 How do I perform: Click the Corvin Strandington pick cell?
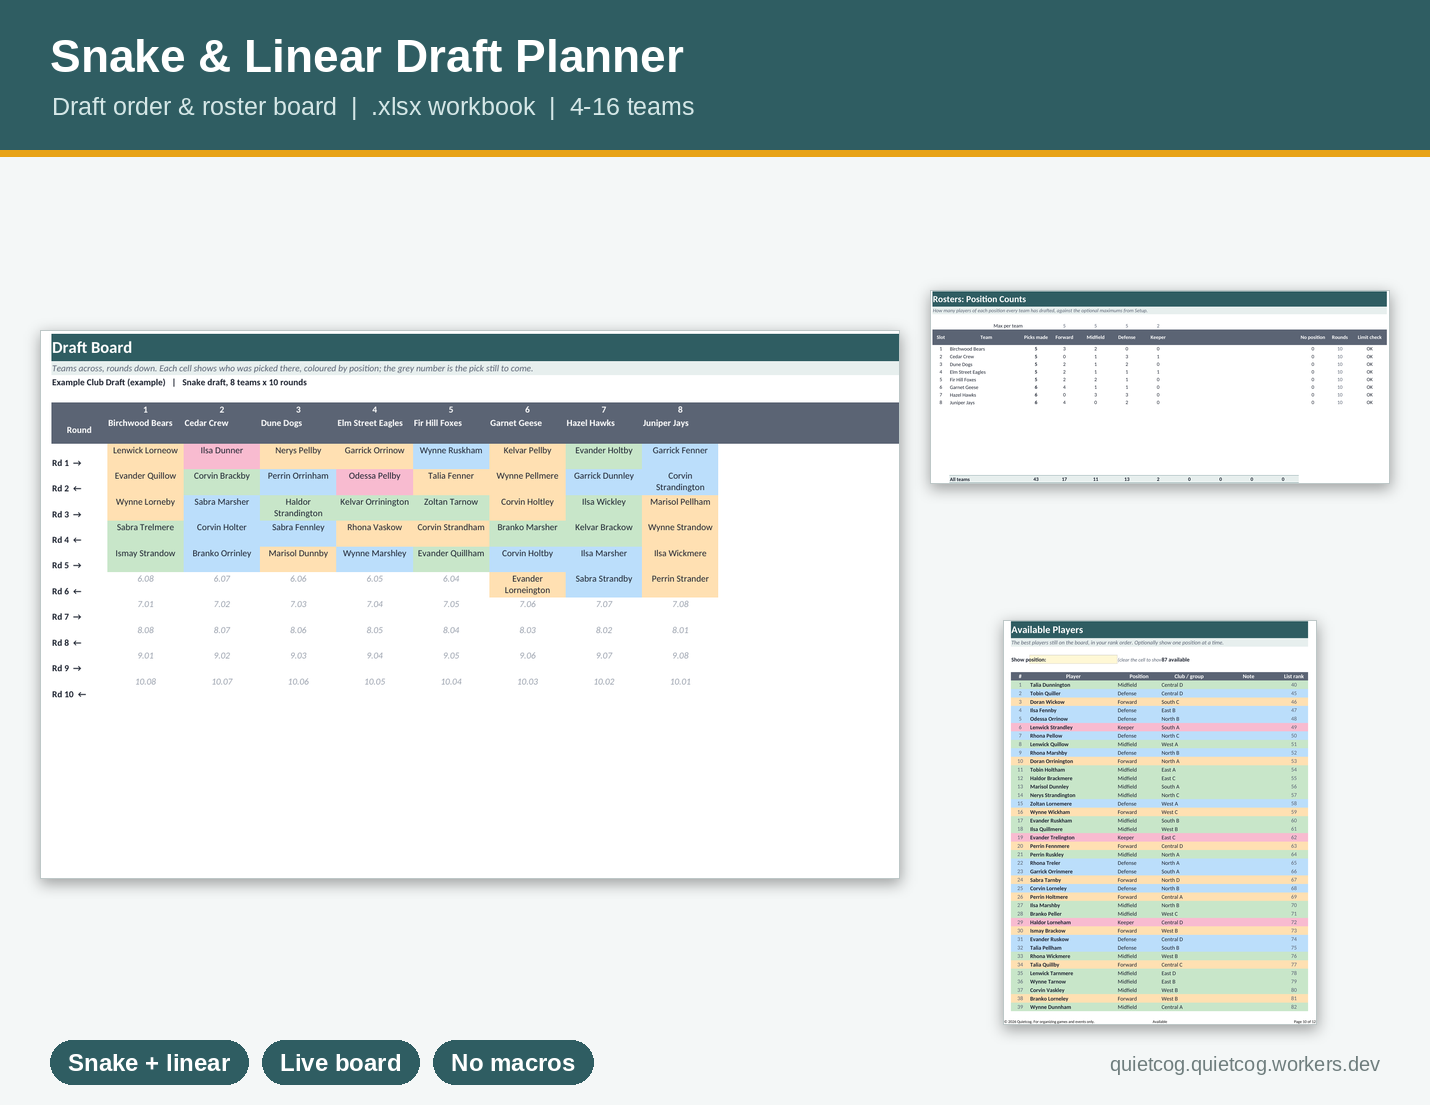click(x=680, y=482)
